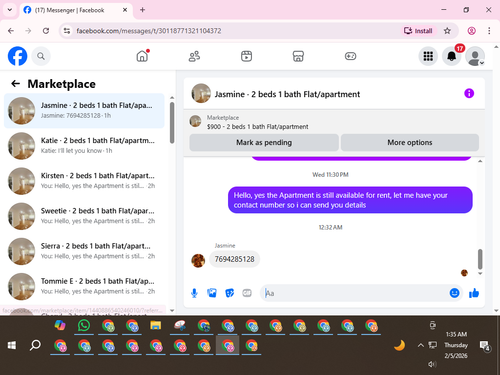500x375 pixels.
Task: Send a thumbs-up like
Action: [x=474, y=293]
